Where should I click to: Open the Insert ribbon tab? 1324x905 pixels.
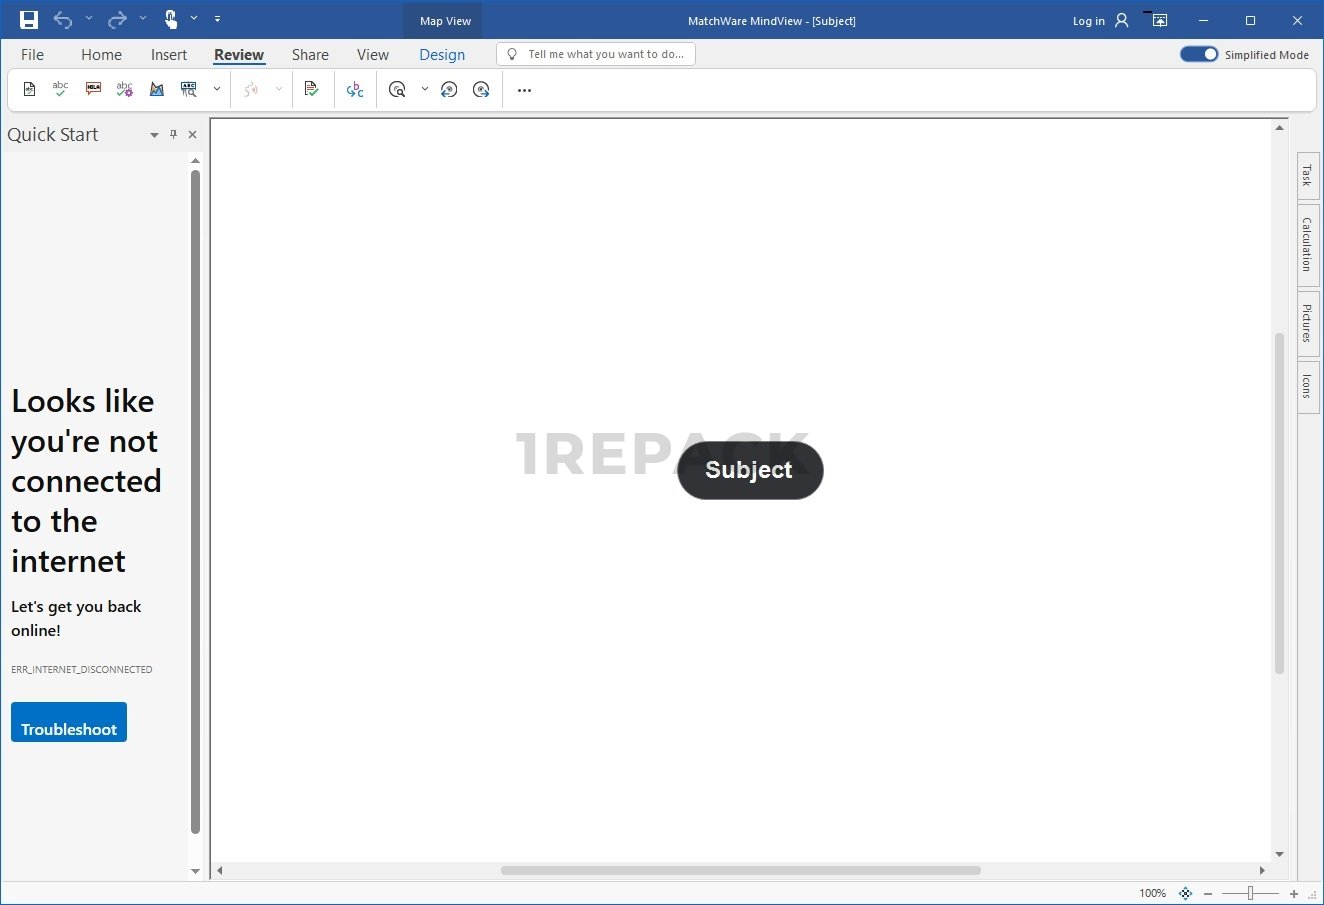[169, 55]
